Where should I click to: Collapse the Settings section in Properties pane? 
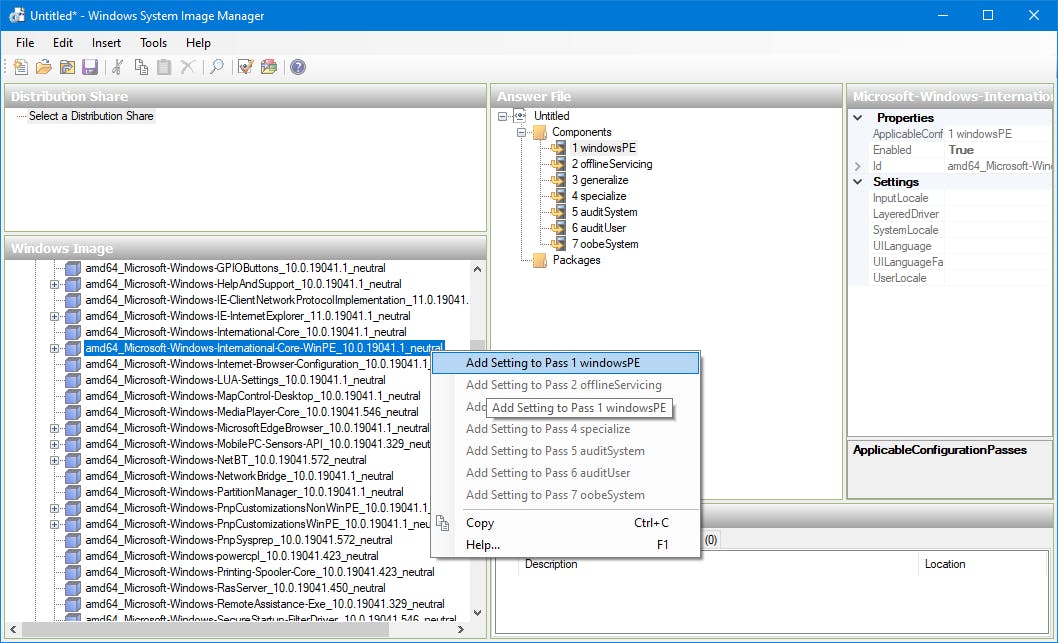tap(857, 182)
